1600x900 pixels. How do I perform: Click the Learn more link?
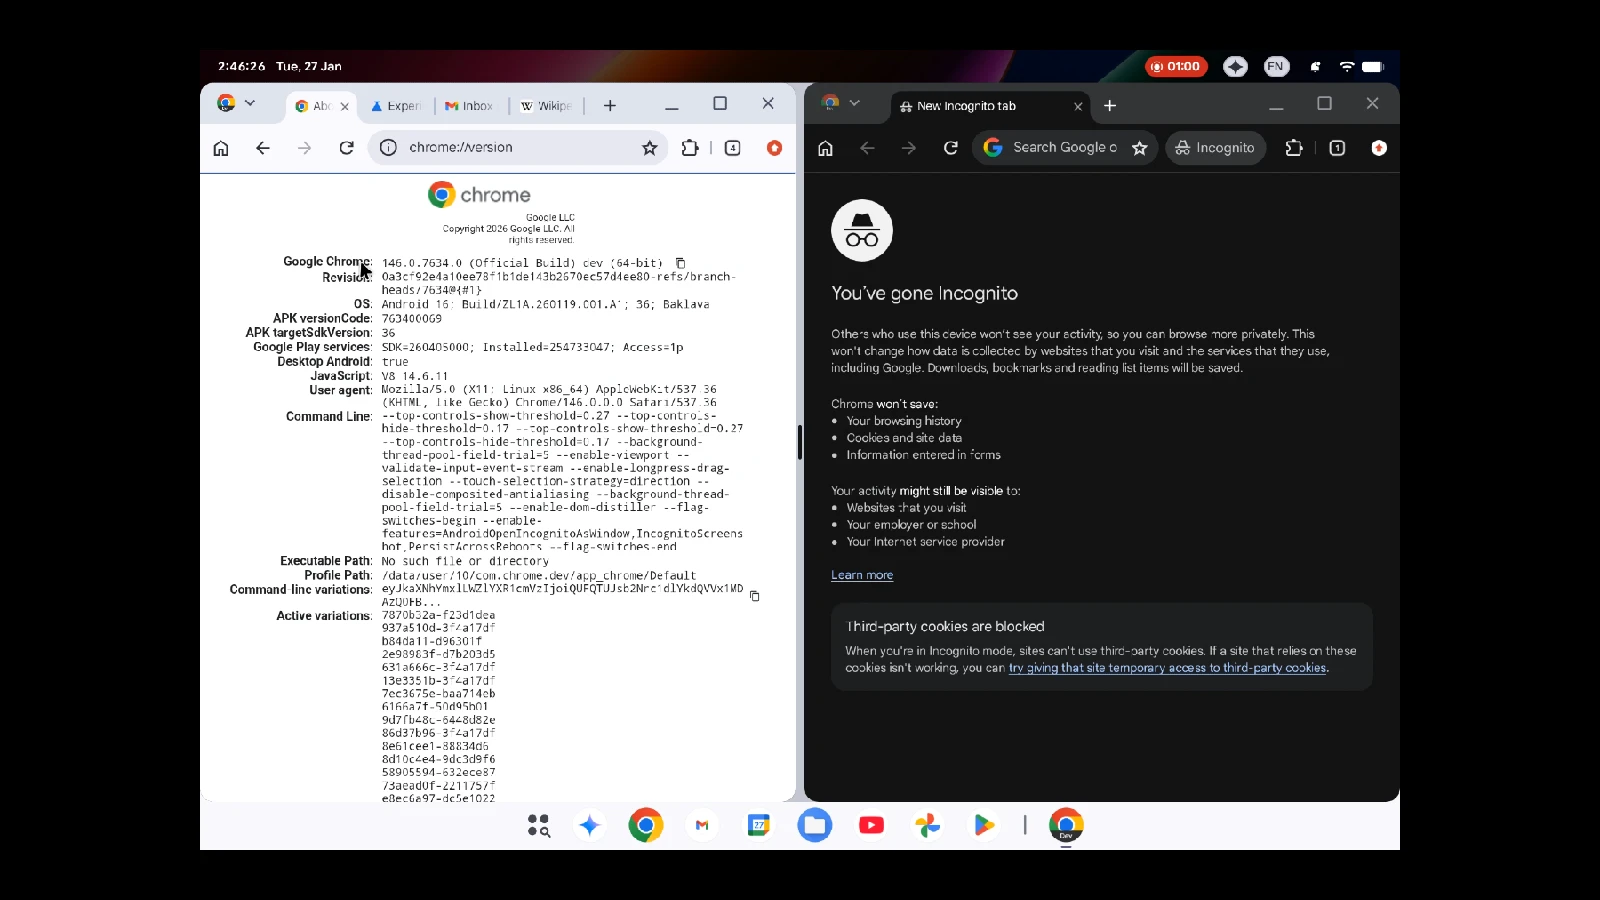862,575
